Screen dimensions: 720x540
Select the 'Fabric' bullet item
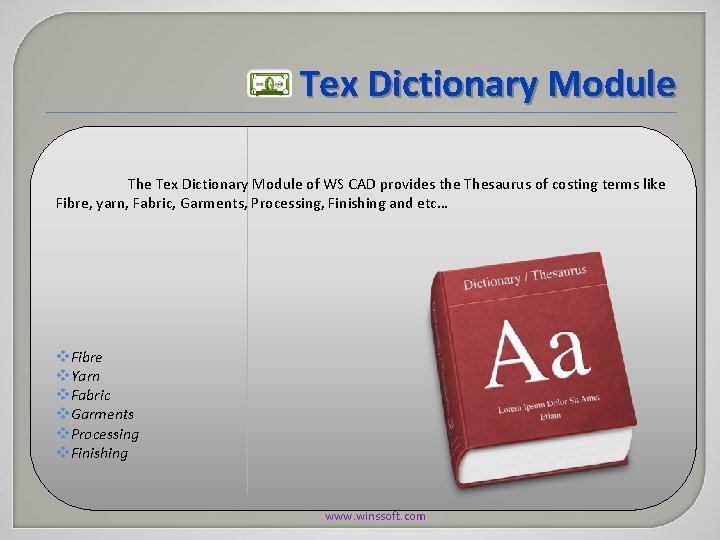point(84,395)
